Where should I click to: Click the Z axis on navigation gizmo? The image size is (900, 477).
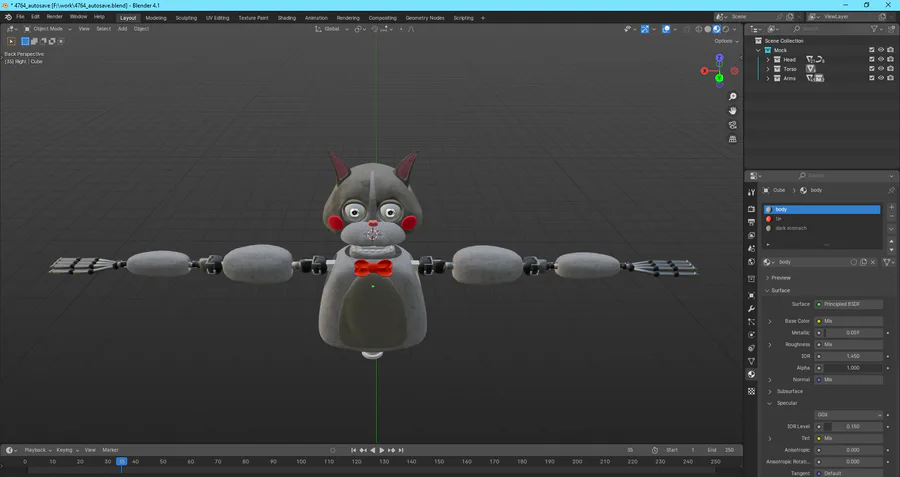(719, 57)
